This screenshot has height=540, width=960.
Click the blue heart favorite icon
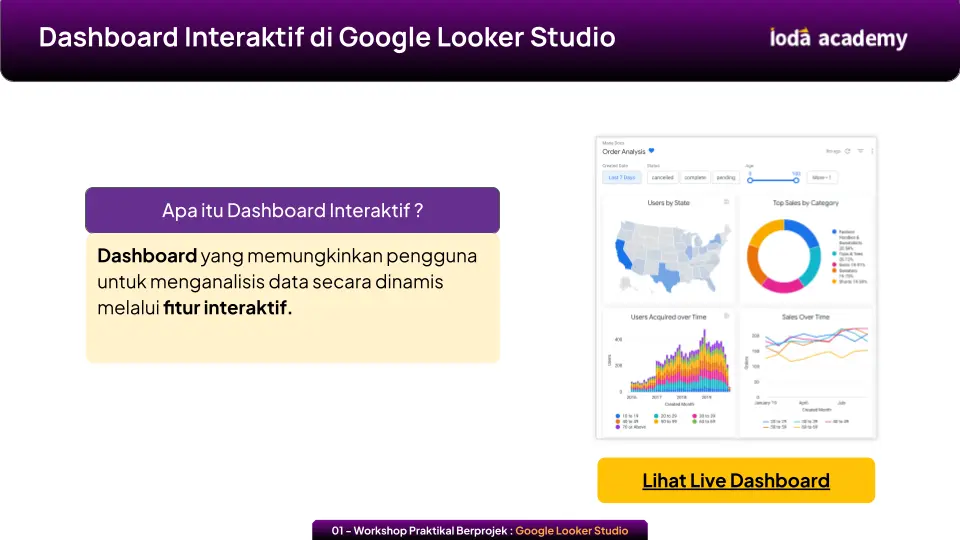(651, 151)
